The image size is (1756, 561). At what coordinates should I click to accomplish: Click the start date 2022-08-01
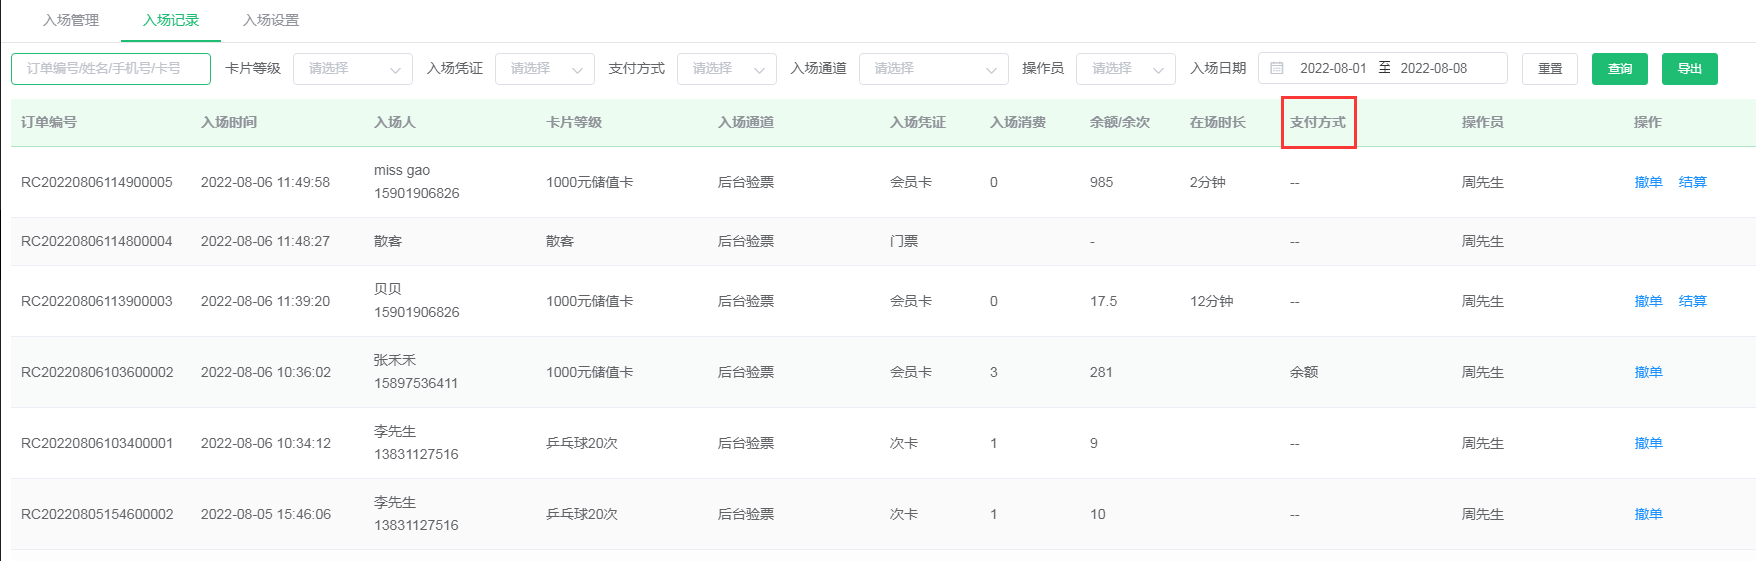click(x=1332, y=68)
